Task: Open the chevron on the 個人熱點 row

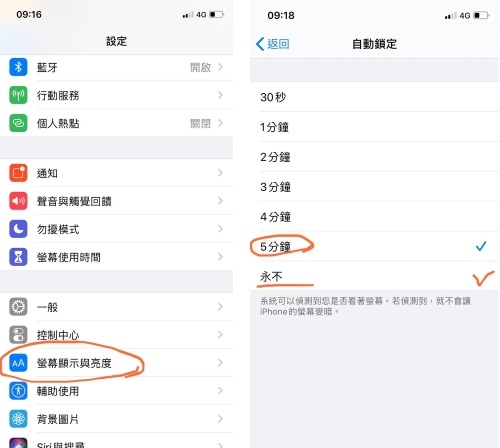Action: [220, 123]
